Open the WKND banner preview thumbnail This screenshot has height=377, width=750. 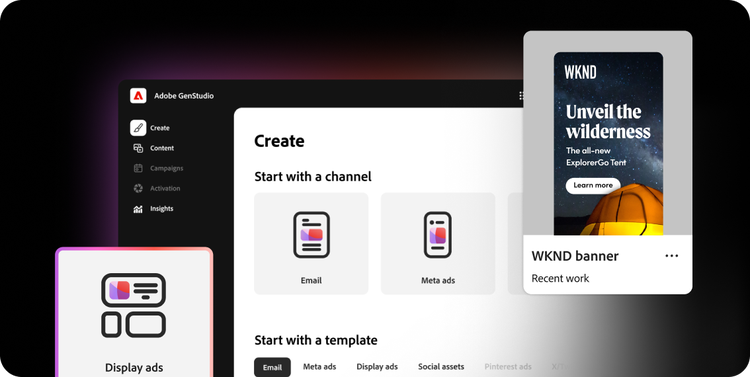(608, 144)
